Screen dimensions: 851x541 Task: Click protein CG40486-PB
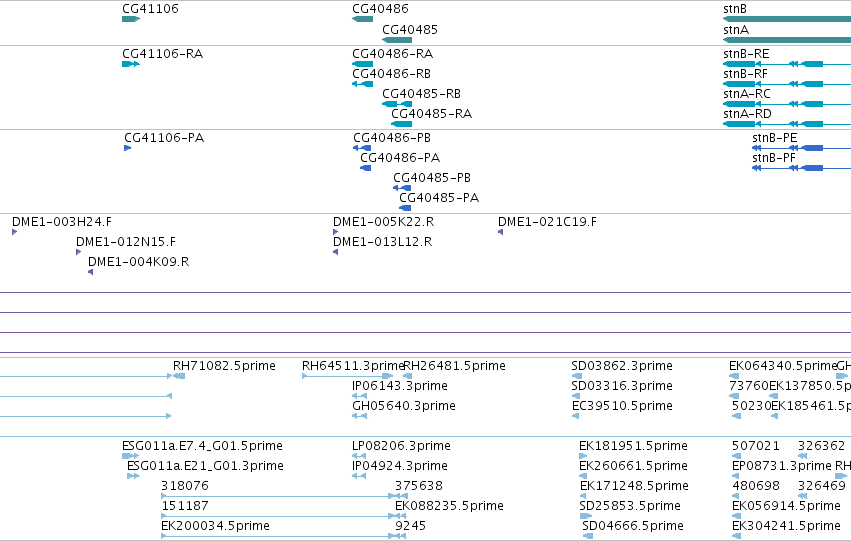392,138
